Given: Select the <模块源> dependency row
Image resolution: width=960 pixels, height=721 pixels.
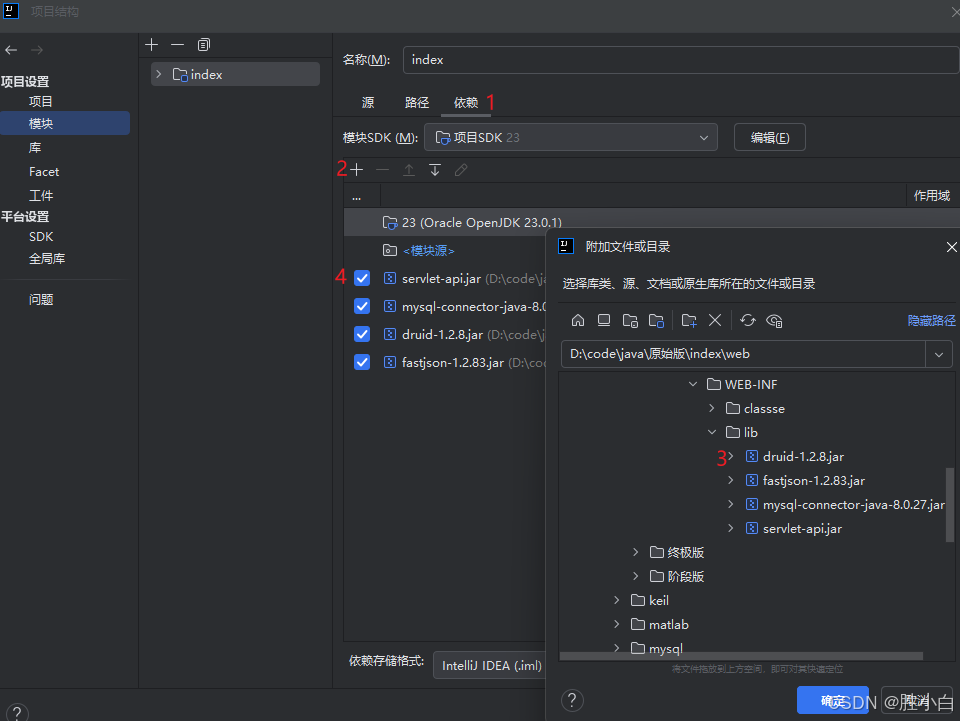Looking at the screenshot, I should point(429,250).
